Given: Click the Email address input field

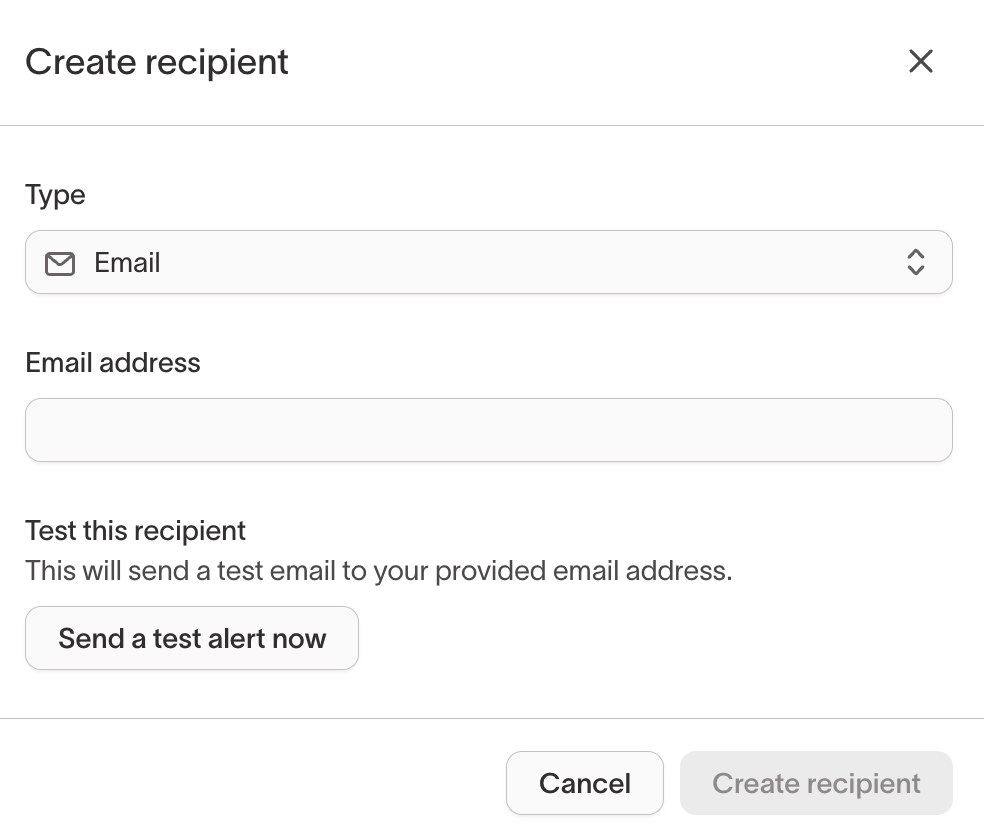Looking at the screenshot, I should point(489,430).
